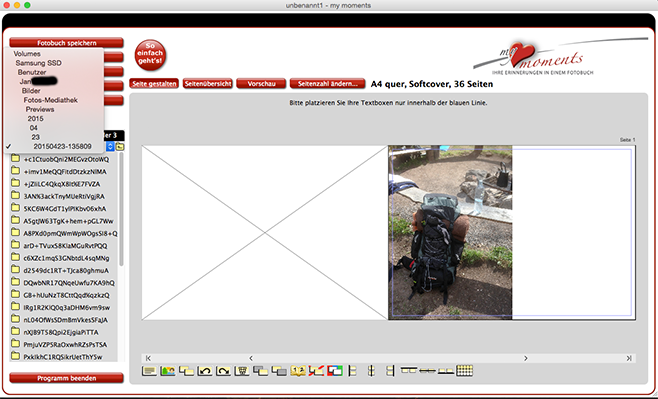Image resolution: width=658 pixels, height=399 pixels.
Task: Open the folder path dropdown stepper
Action: coord(110,146)
